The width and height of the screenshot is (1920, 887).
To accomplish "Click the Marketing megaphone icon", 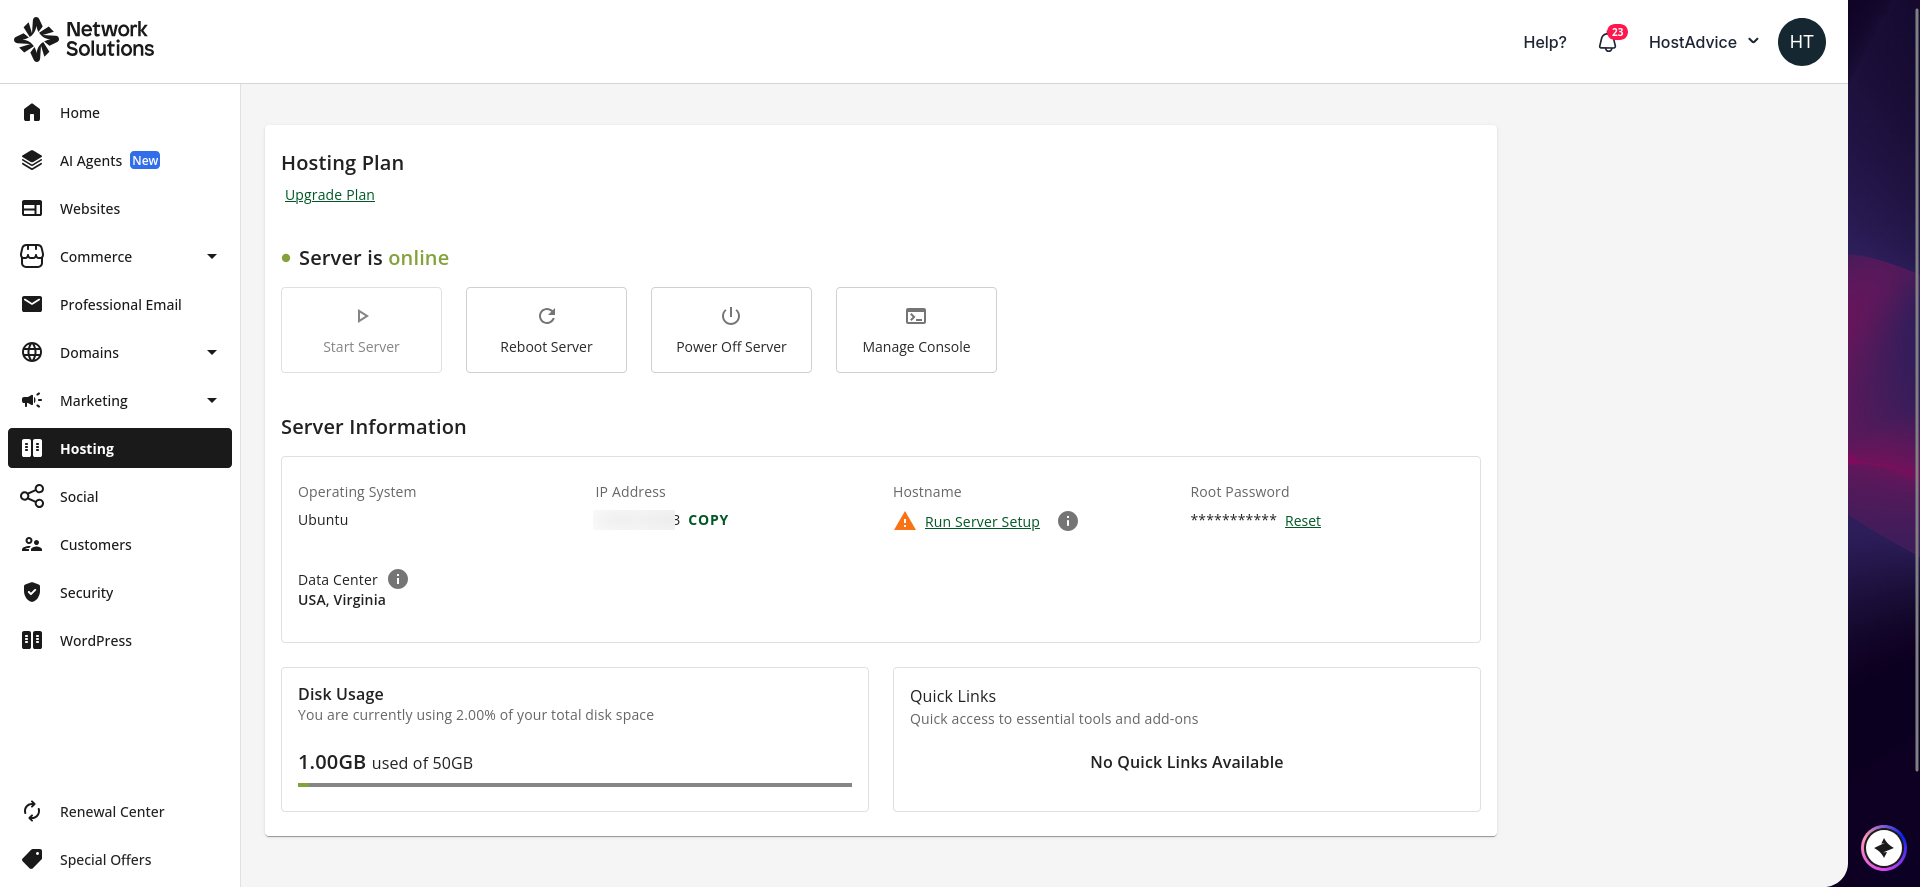I will (32, 400).
